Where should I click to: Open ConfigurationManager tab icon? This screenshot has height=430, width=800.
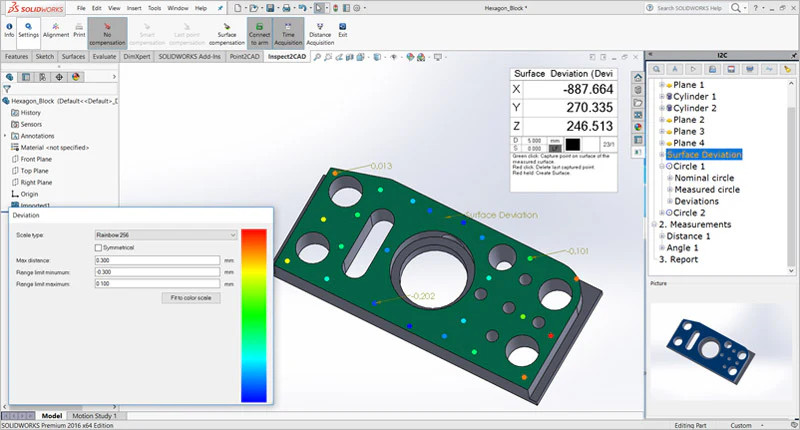point(42,77)
